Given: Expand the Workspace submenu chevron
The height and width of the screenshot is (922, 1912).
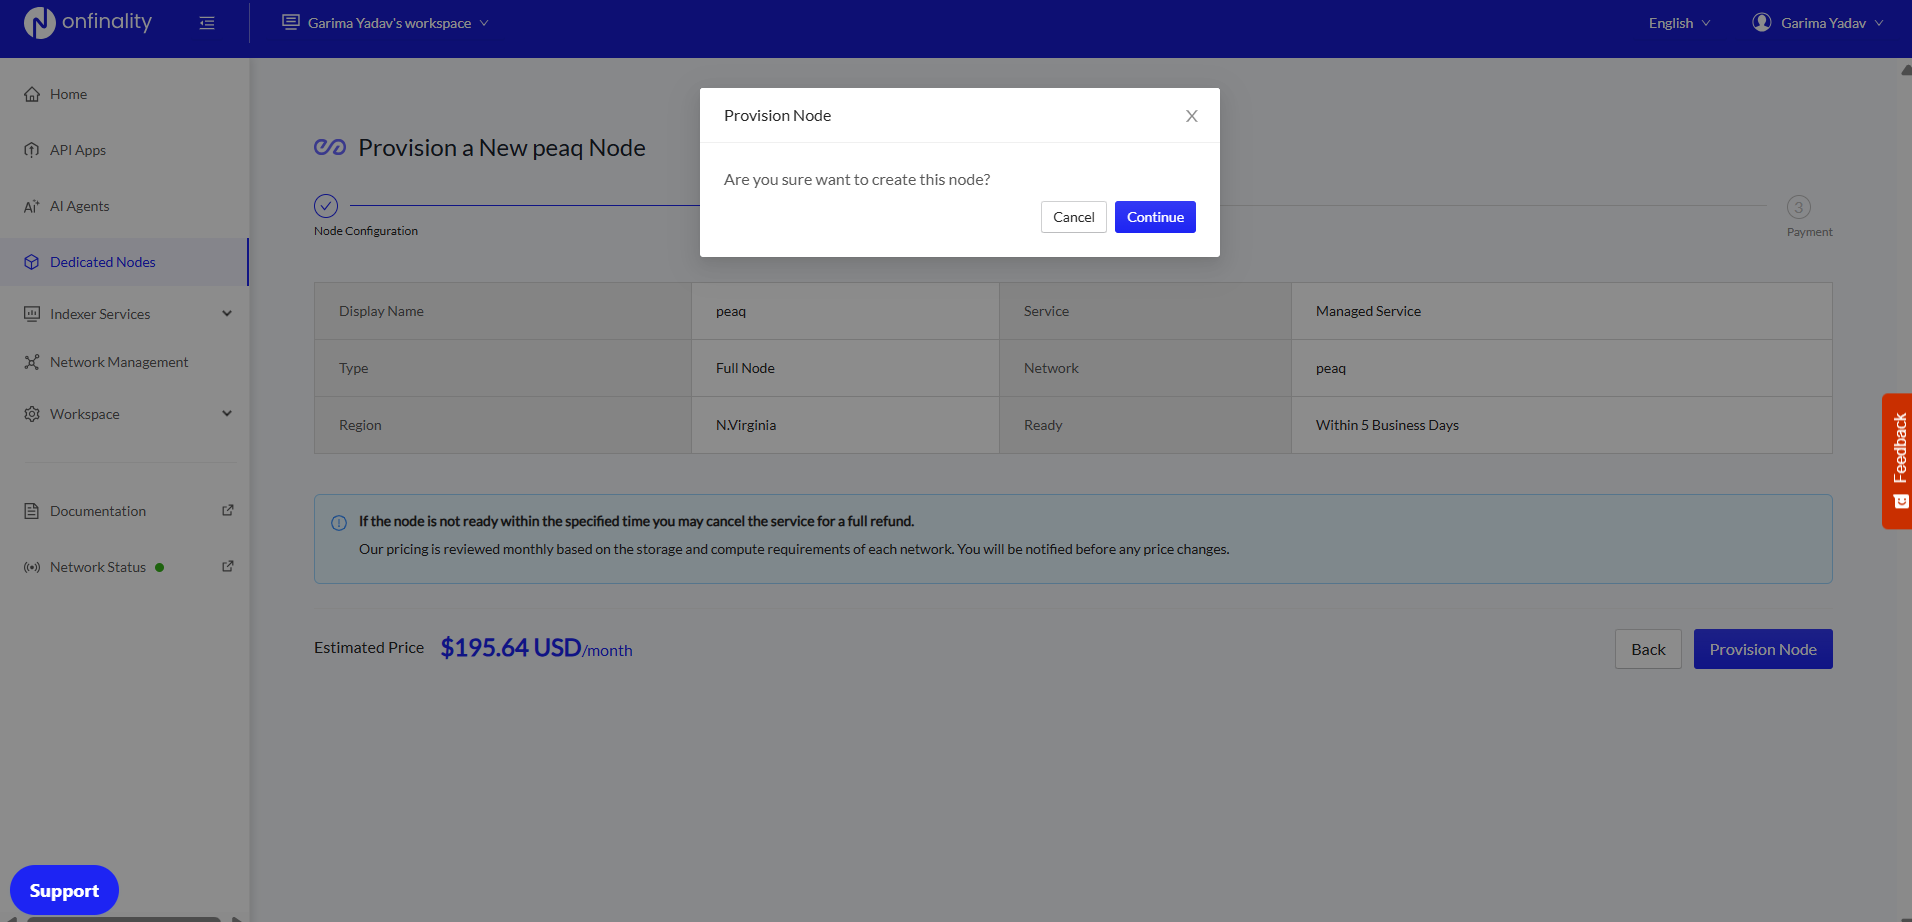Looking at the screenshot, I should [x=227, y=414].
